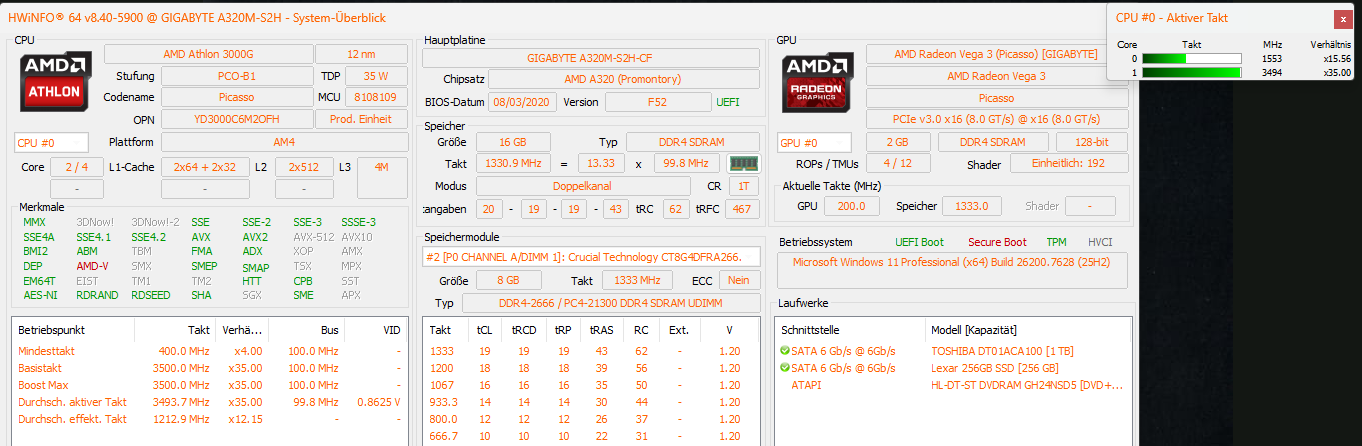The height and width of the screenshot is (446, 1362).
Task: Click the Core 1 clock bar
Action: [1191, 72]
